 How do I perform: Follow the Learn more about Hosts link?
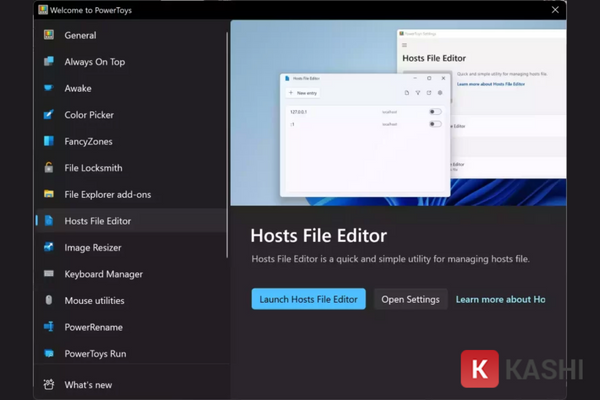point(500,299)
